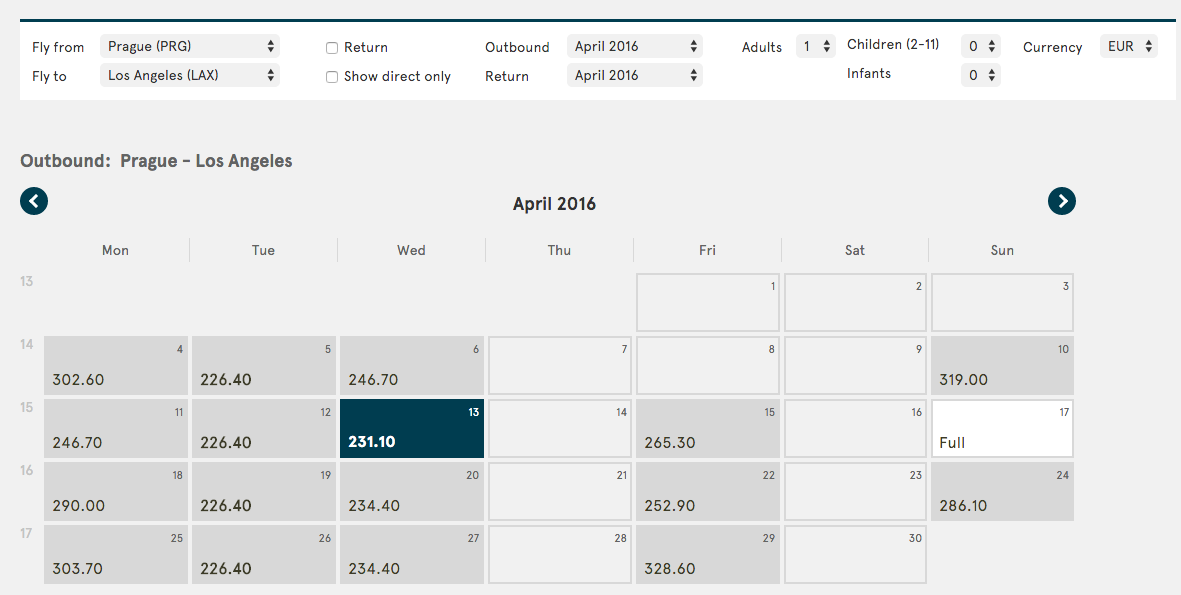Open the Outbound month dropdown

pos(635,46)
